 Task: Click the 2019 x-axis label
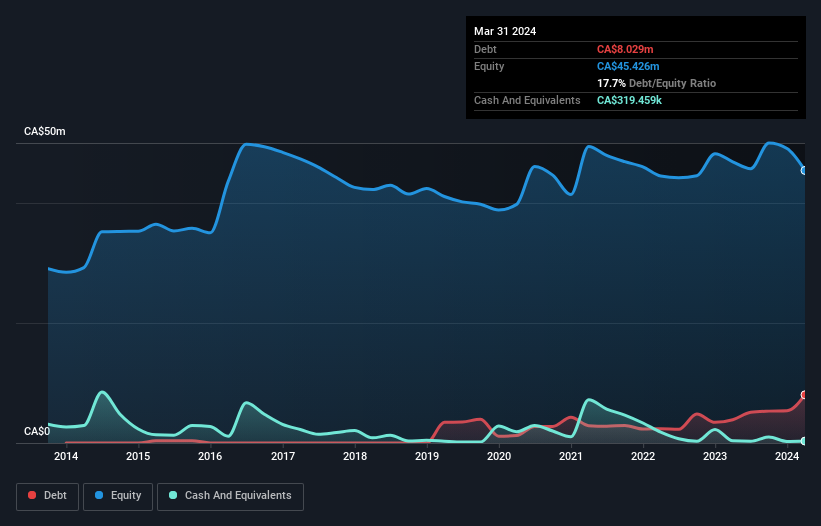click(x=427, y=456)
